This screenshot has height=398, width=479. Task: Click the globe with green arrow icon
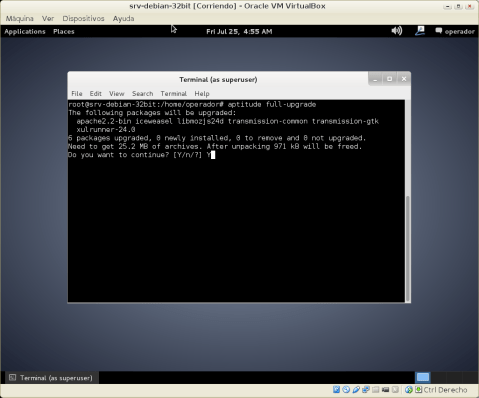pyautogui.click(x=409, y=389)
